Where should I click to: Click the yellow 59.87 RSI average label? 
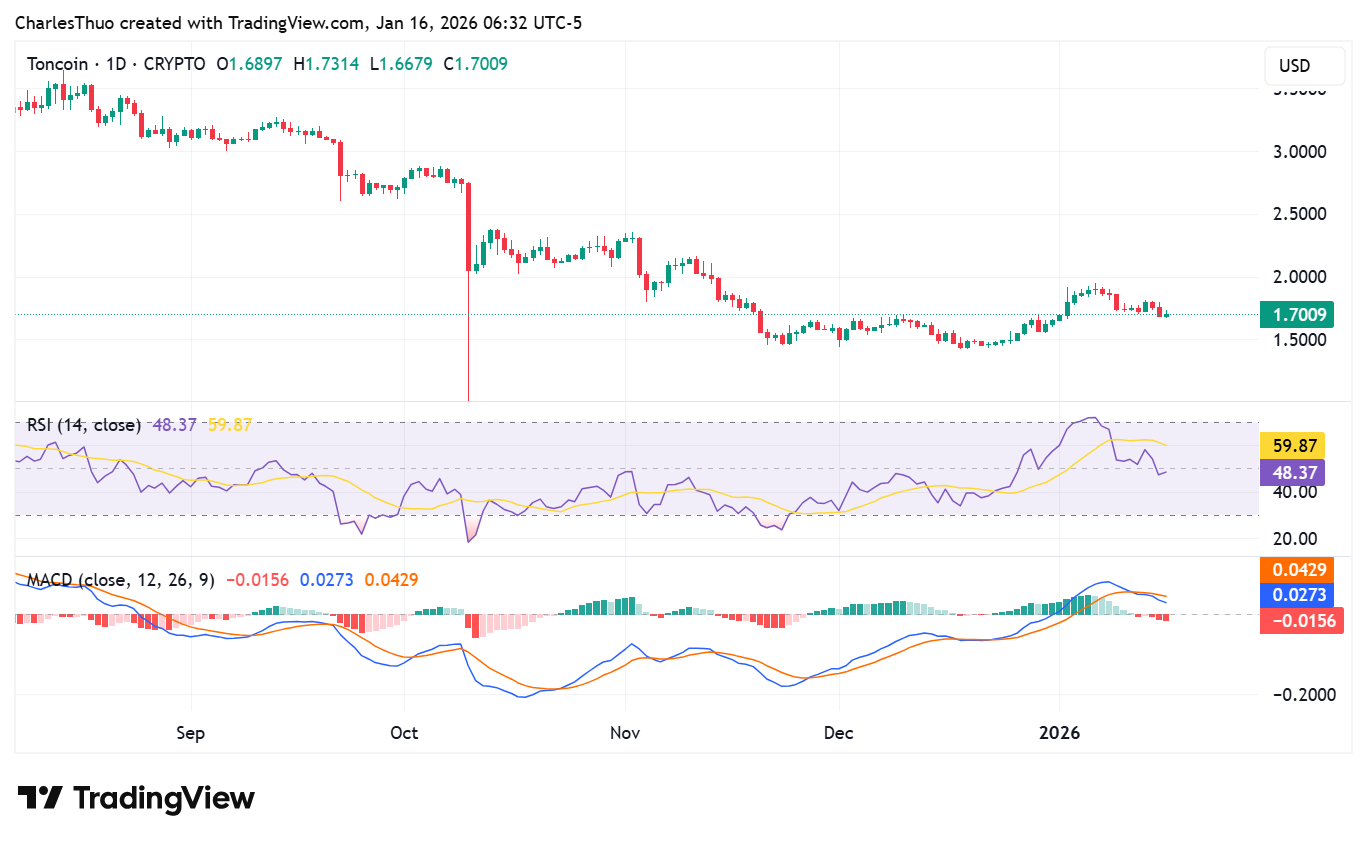pyautogui.click(x=1293, y=445)
